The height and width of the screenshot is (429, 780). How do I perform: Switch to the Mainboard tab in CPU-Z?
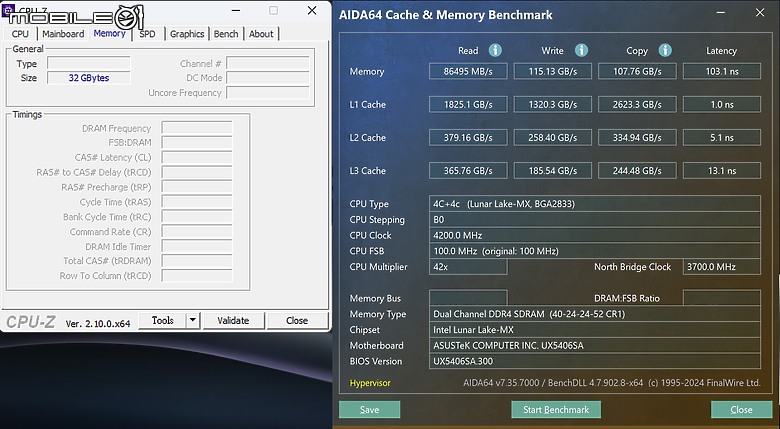(x=63, y=34)
